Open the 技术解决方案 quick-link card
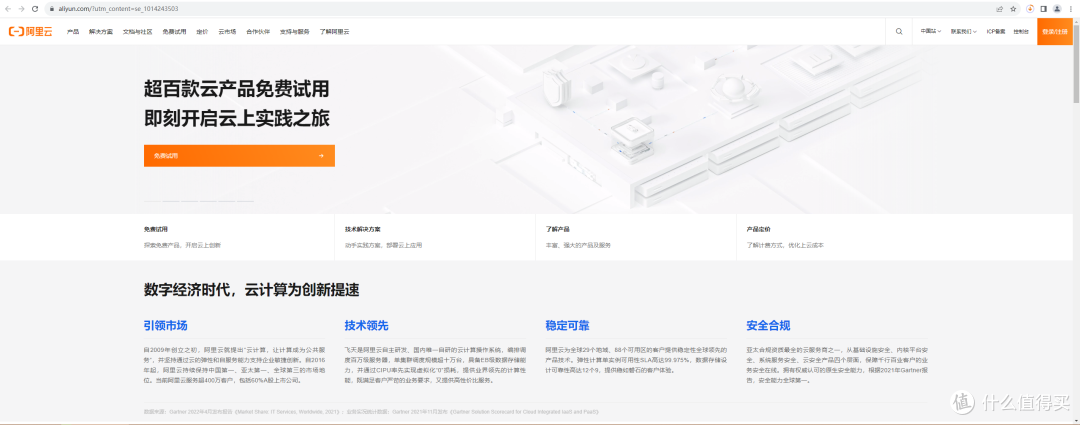This screenshot has height=425, width=1080. tap(435, 237)
